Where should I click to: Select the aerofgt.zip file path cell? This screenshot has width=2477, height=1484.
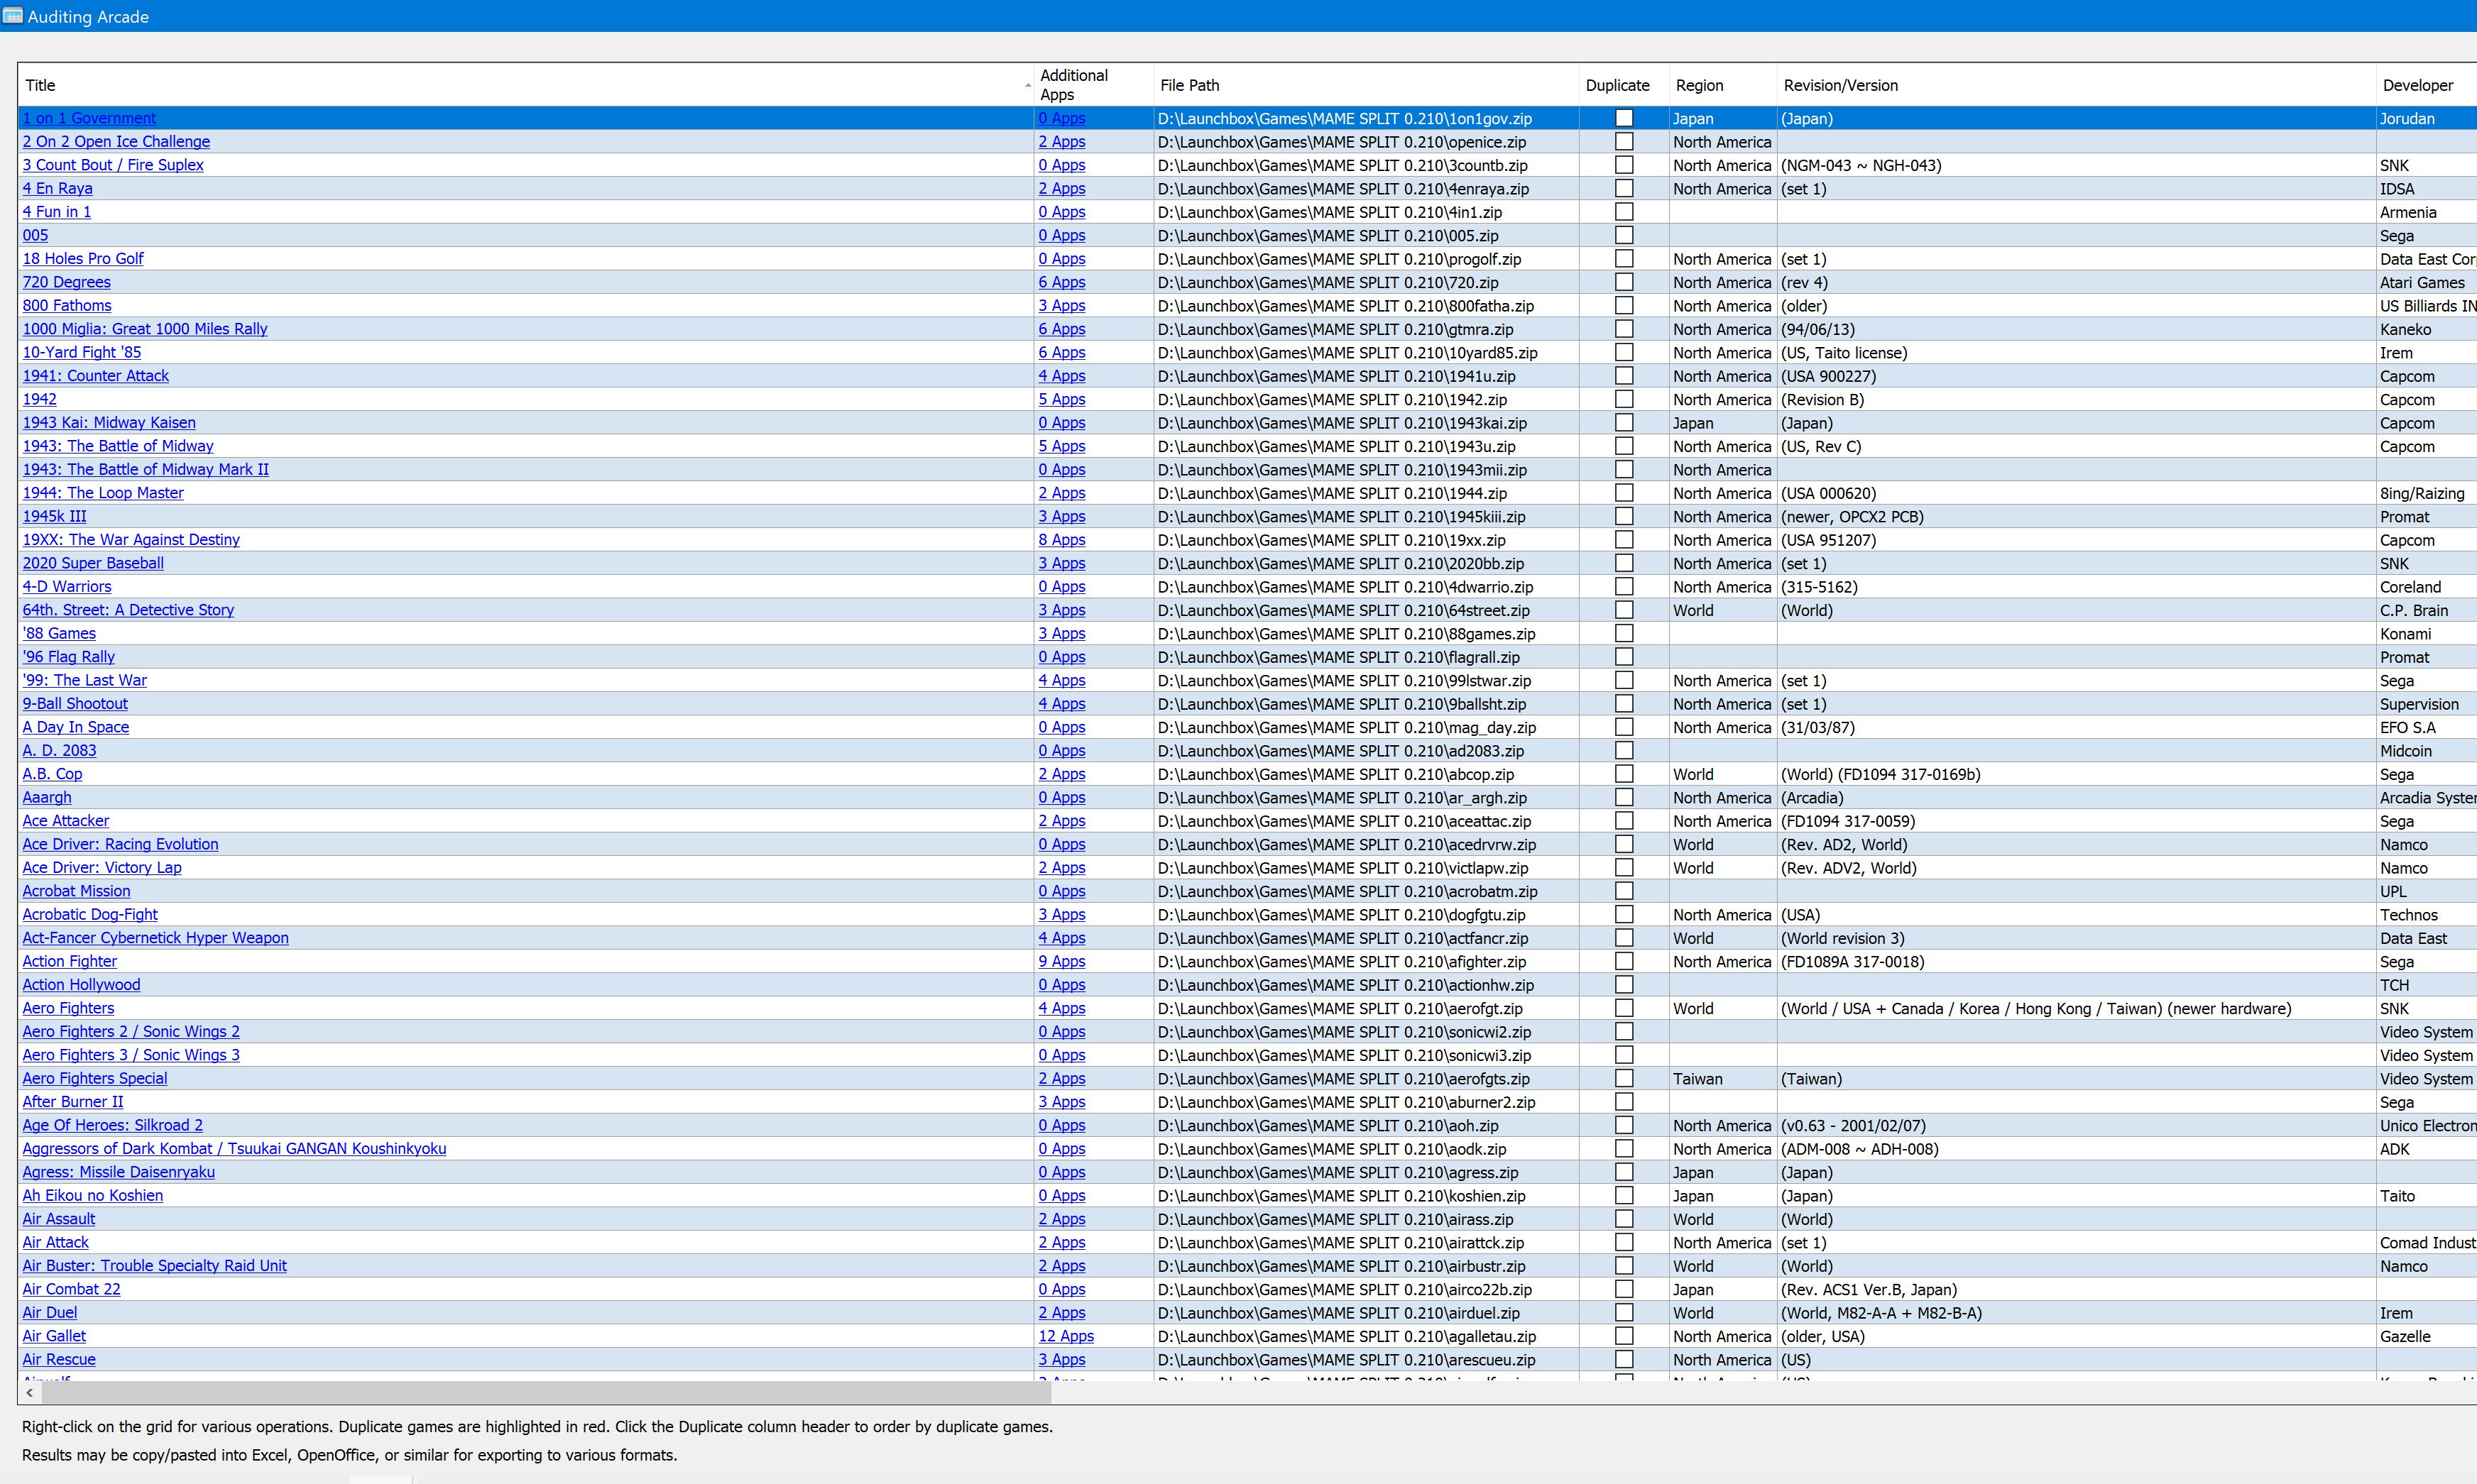coord(1366,1008)
